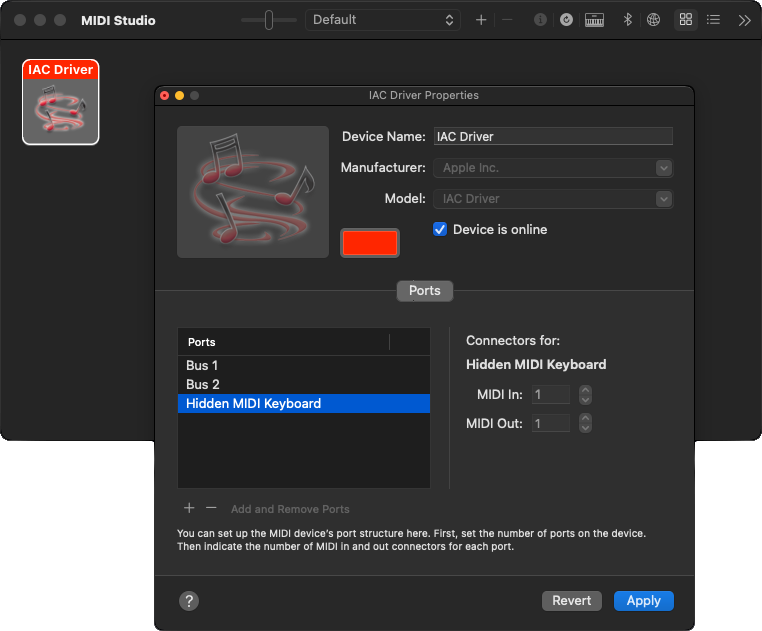The image size is (762, 631).
Task: Click the MIDI In value field
Action: [x=551, y=395]
